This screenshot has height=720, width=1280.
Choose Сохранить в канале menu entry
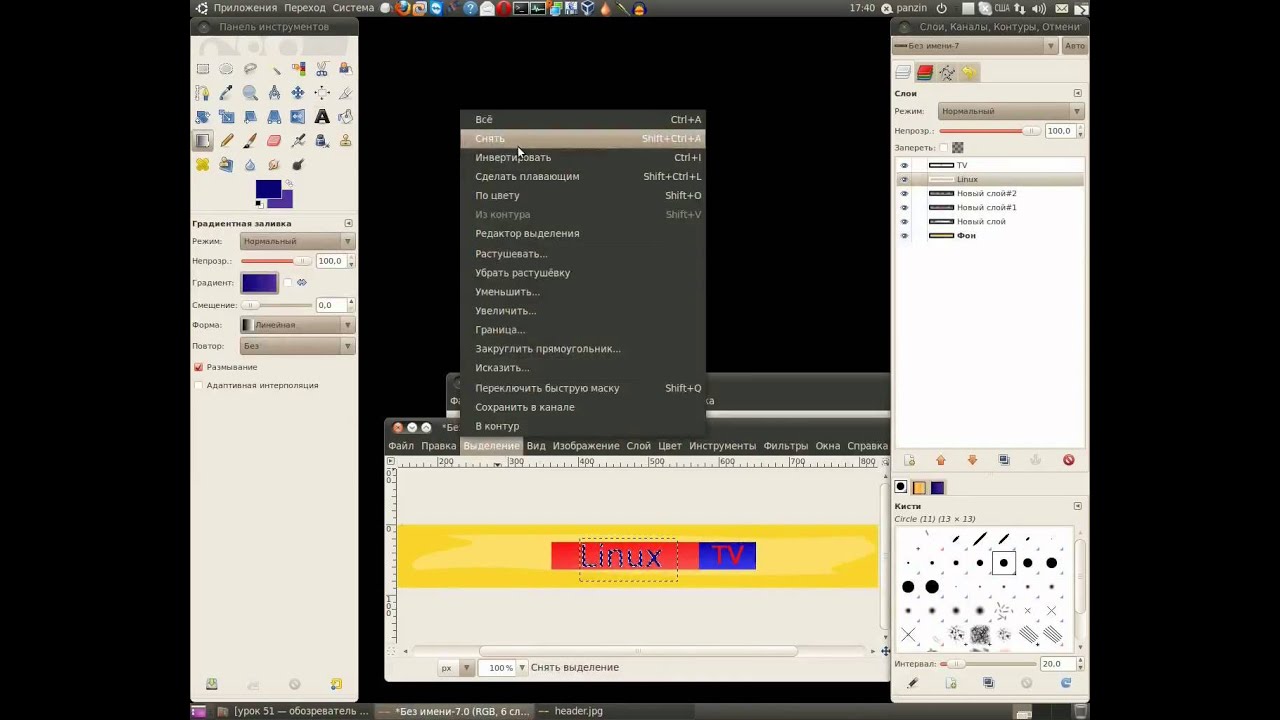coord(583,407)
